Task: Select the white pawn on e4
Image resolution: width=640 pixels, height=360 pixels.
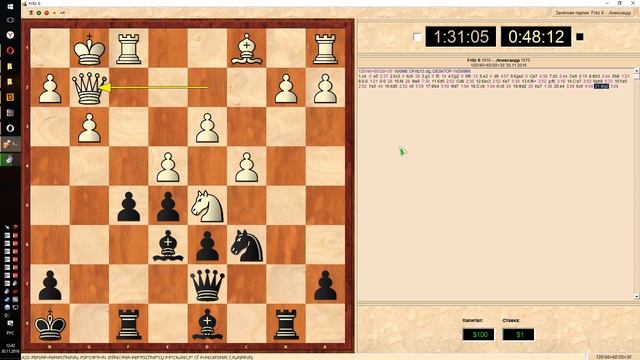Action: (x=168, y=167)
